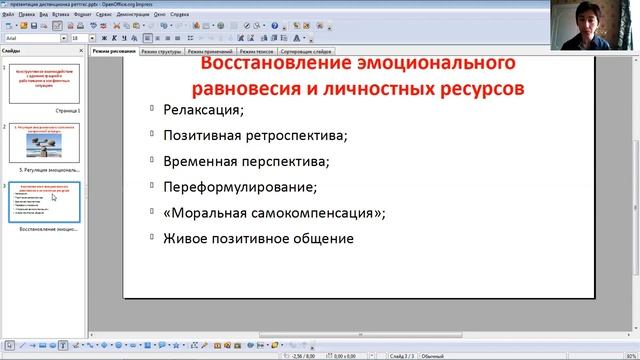Toggle AutoSpellcheck red underline icon
Screen dimensions: 640x360
pyautogui.click(x=103, y=26)
